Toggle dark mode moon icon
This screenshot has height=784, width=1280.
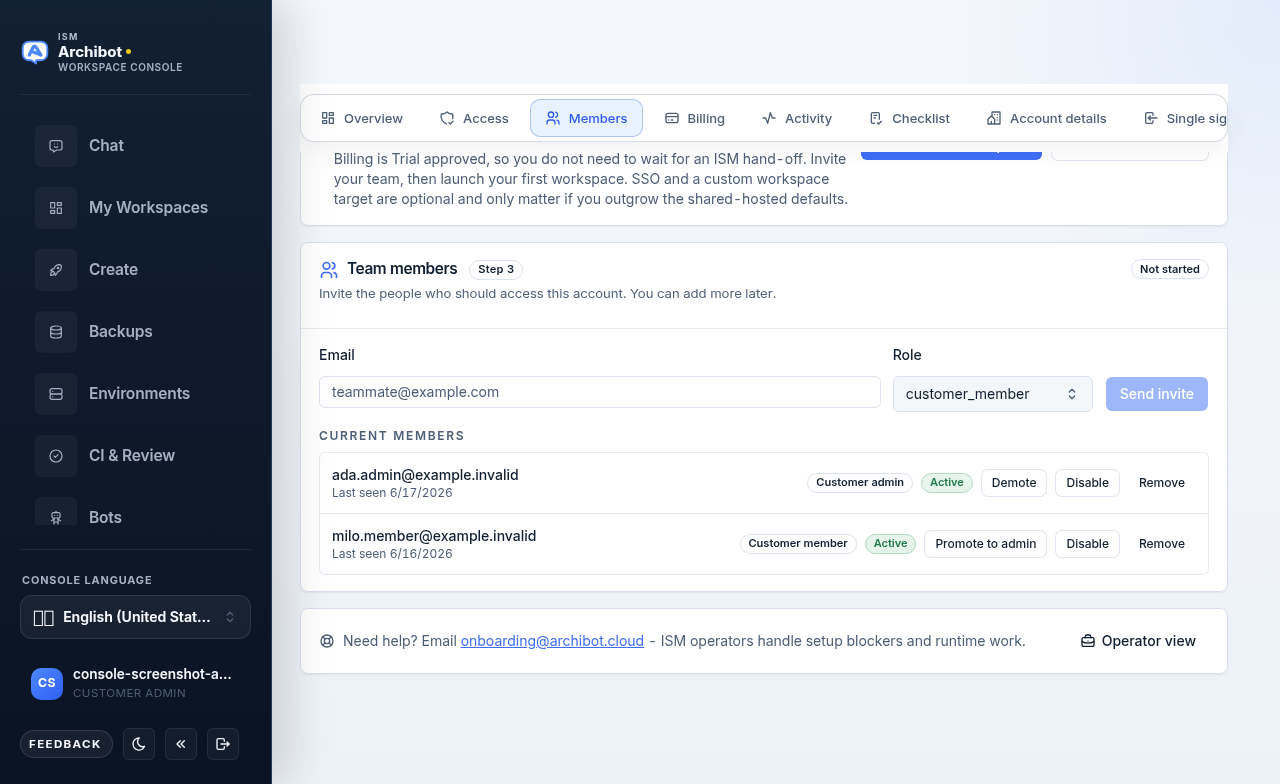tap(139, 744)
